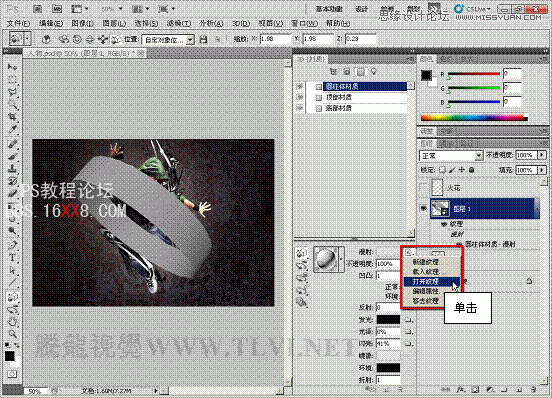The width and height of the screenshot is (552, 398).
Task: Open the 发光 texture menu icon
Action: pyautogui.click(x=408, y=320)
